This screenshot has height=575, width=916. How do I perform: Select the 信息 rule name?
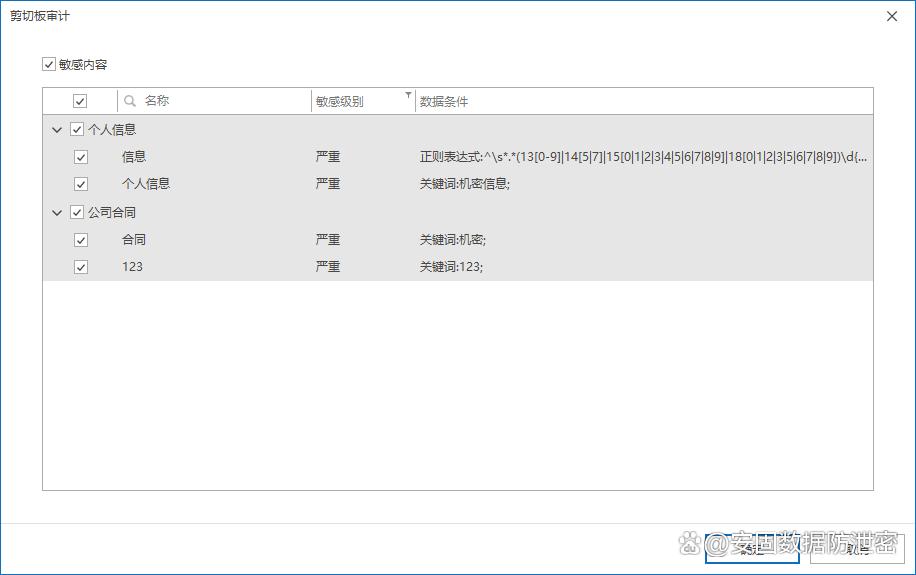point(134,157)
